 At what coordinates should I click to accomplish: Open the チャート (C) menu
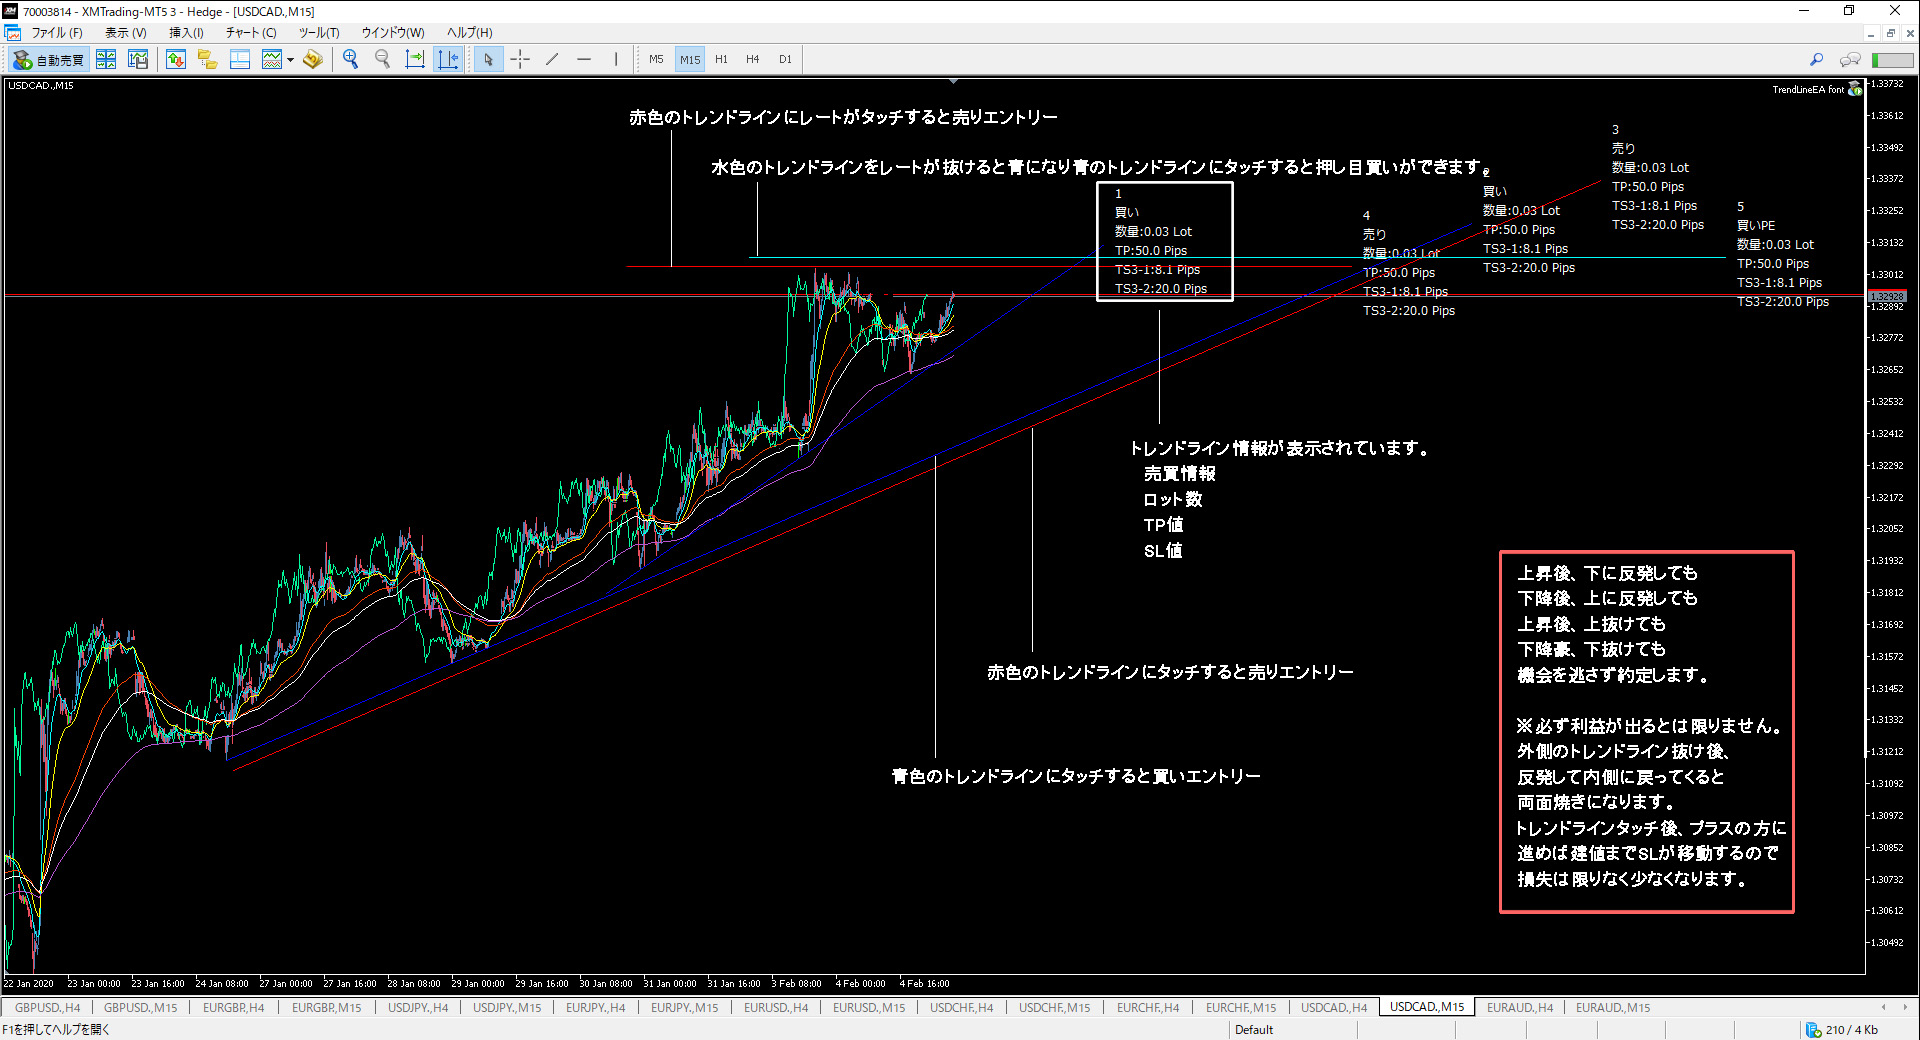coord(251,33)
